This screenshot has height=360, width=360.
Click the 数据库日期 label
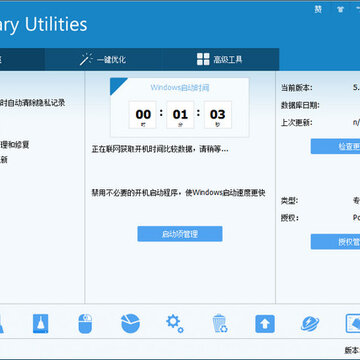pos(300,106)
